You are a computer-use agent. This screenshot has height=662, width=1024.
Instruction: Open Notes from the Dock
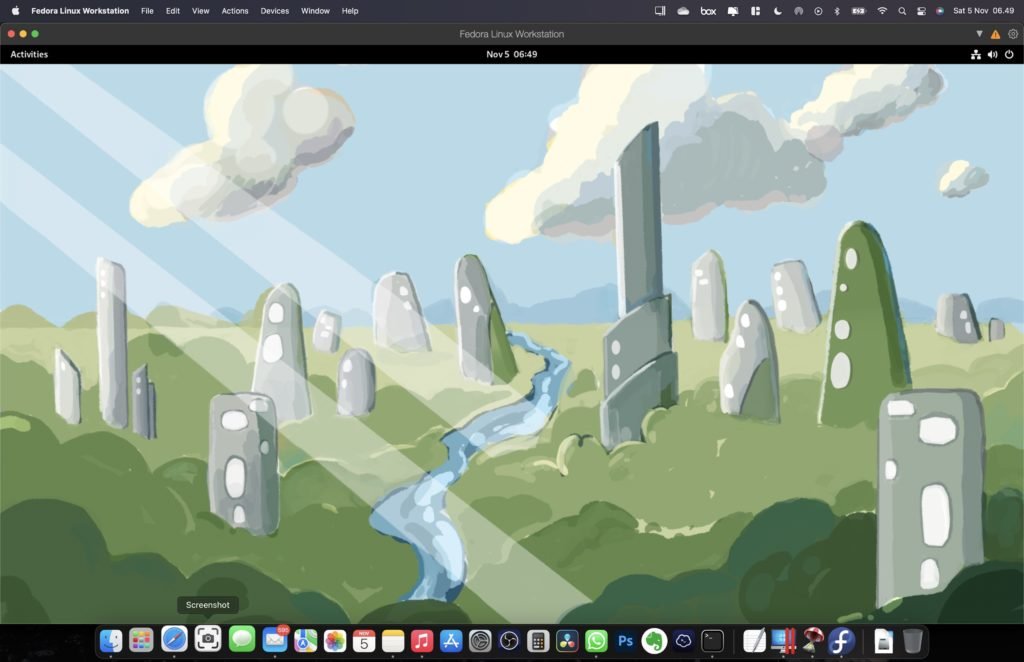[x=393, y=640]
